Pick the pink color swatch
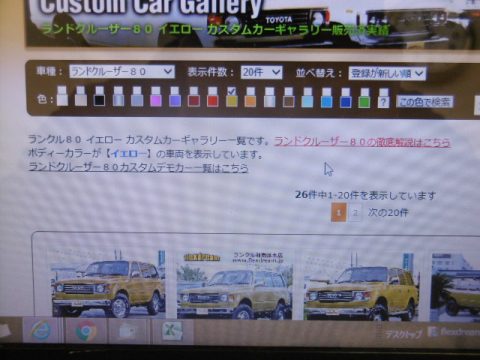 click(x=156, y=100)
